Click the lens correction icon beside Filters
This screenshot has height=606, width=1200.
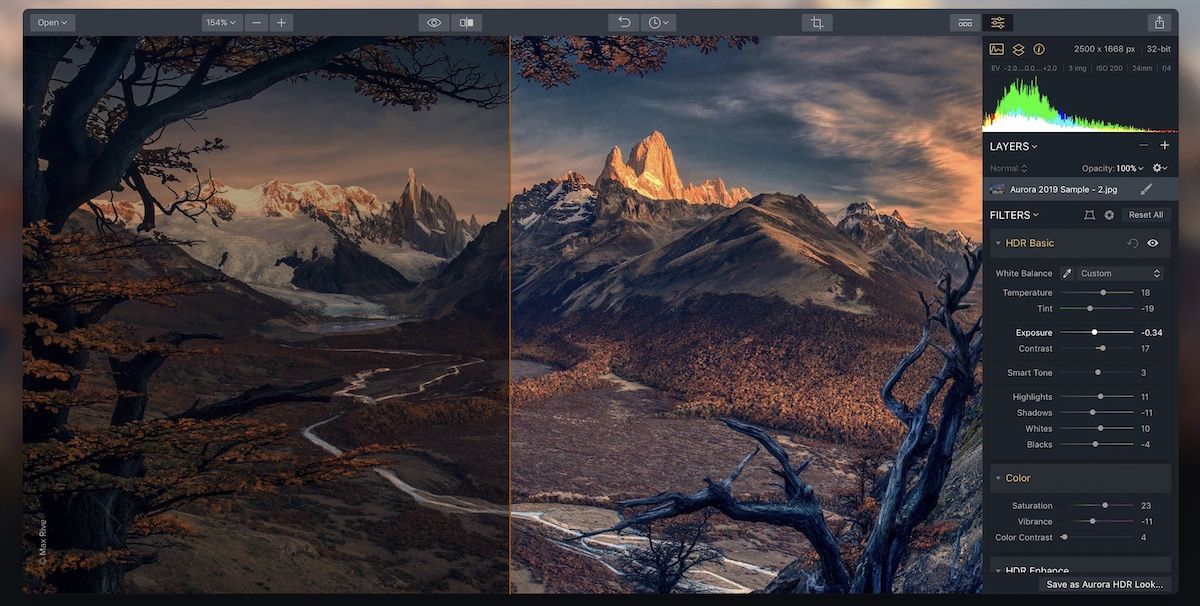tap(1089, 215)
